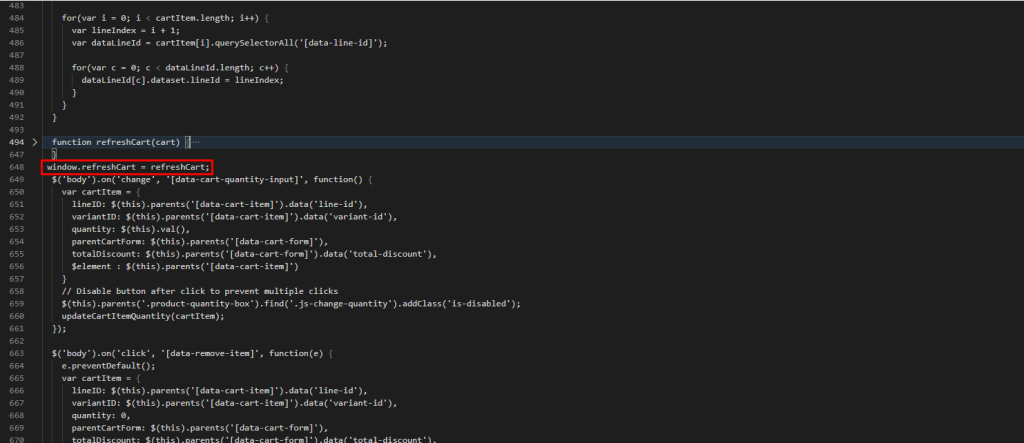Click the highlighted window.refreshCart assignment line

click(127, 167)
